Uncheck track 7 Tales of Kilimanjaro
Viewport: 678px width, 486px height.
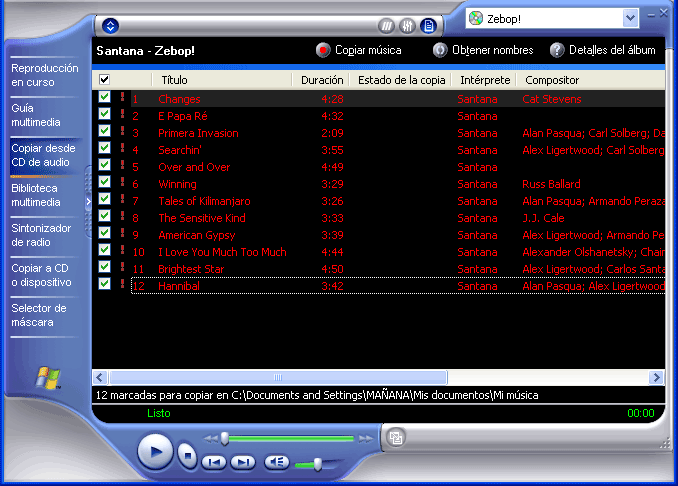(x=104, y=199)
